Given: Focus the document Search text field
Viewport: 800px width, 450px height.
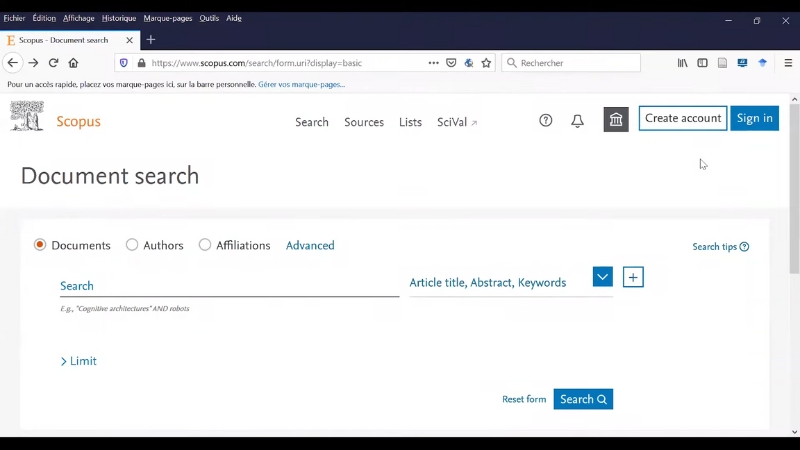Looking at the screenshot, I should pos(230,286).
